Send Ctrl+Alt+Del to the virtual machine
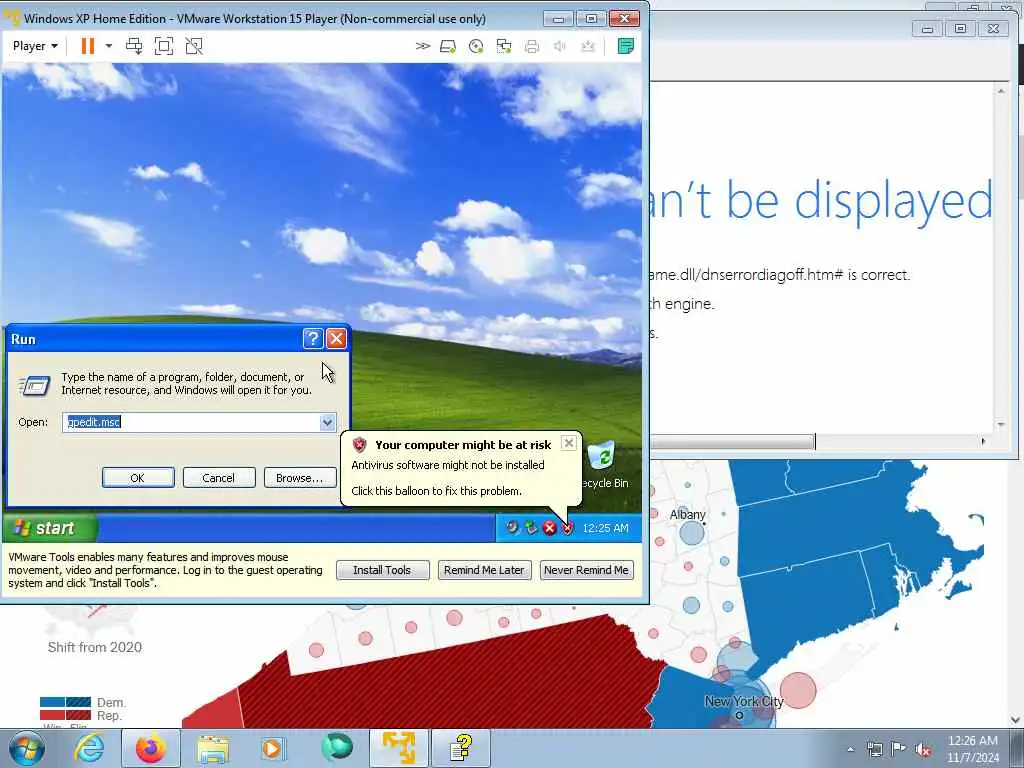 pos(135,46)
